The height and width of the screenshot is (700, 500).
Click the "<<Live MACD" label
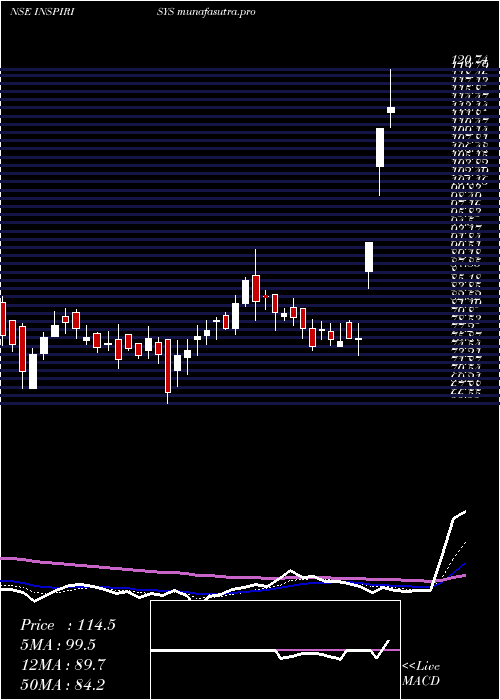(421, 674)
